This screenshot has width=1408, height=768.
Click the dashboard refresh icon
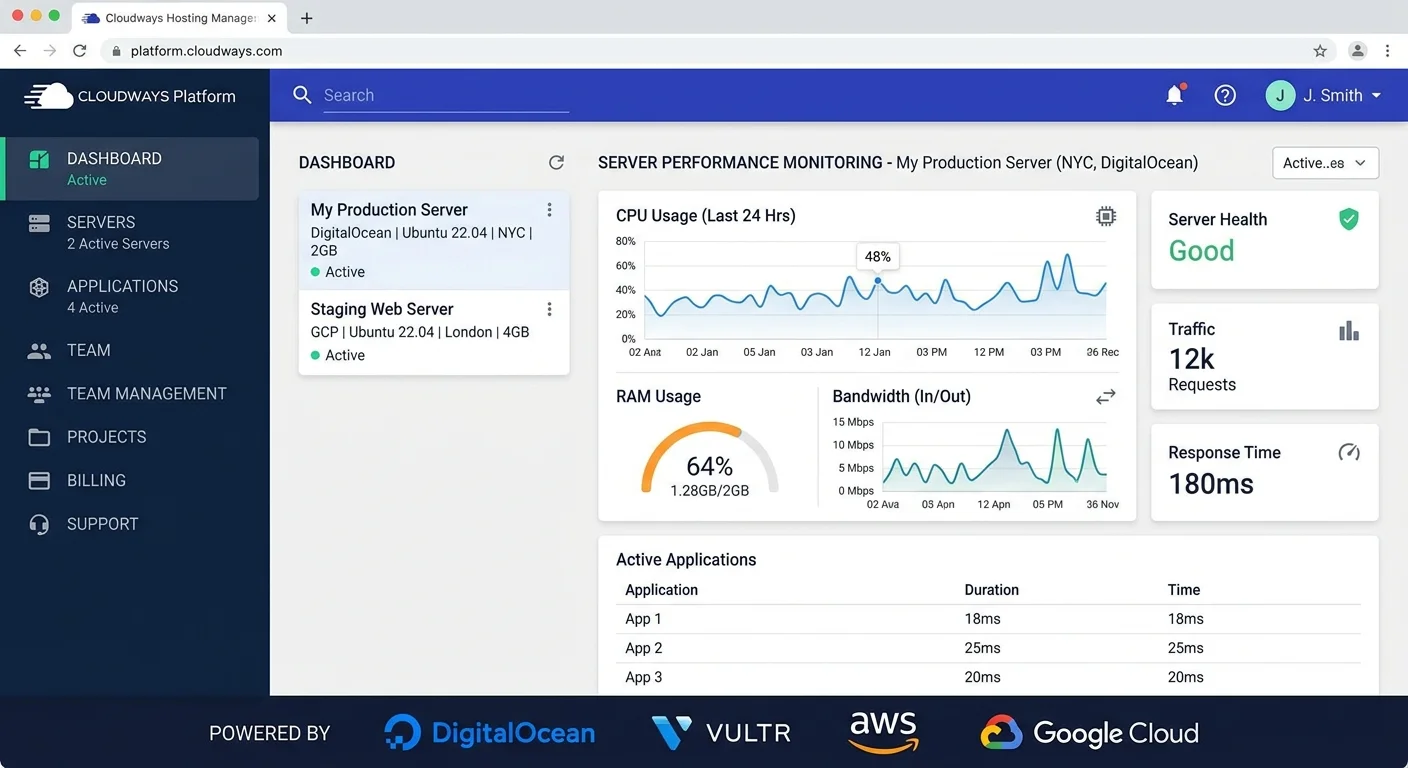tap(556, 162)
